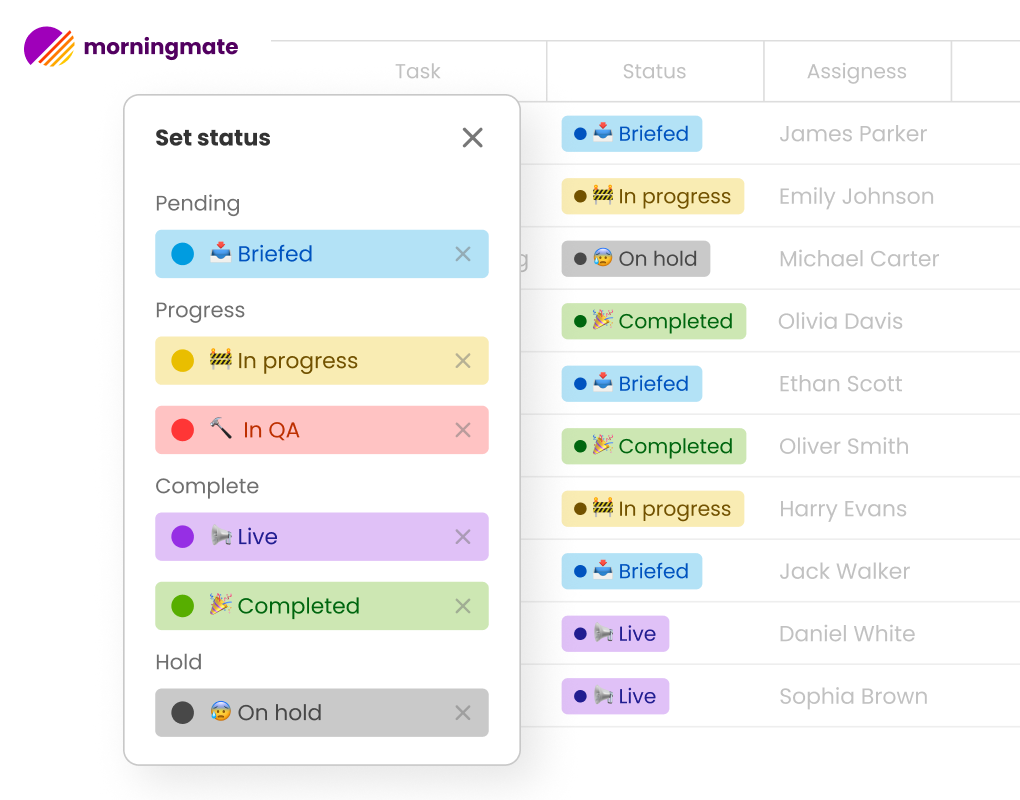
Task: Click the morningmate logo icon
Action: point(49,47)
